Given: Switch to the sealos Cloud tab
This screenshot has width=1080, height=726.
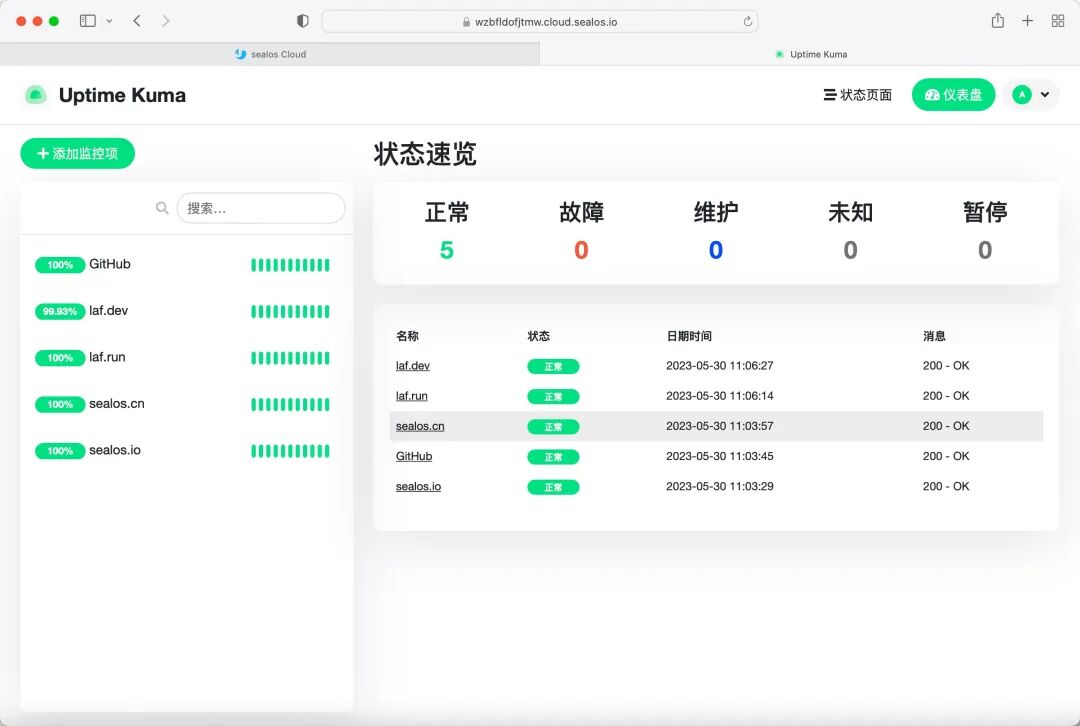Looking at the screenshot, I should point(270,54).
